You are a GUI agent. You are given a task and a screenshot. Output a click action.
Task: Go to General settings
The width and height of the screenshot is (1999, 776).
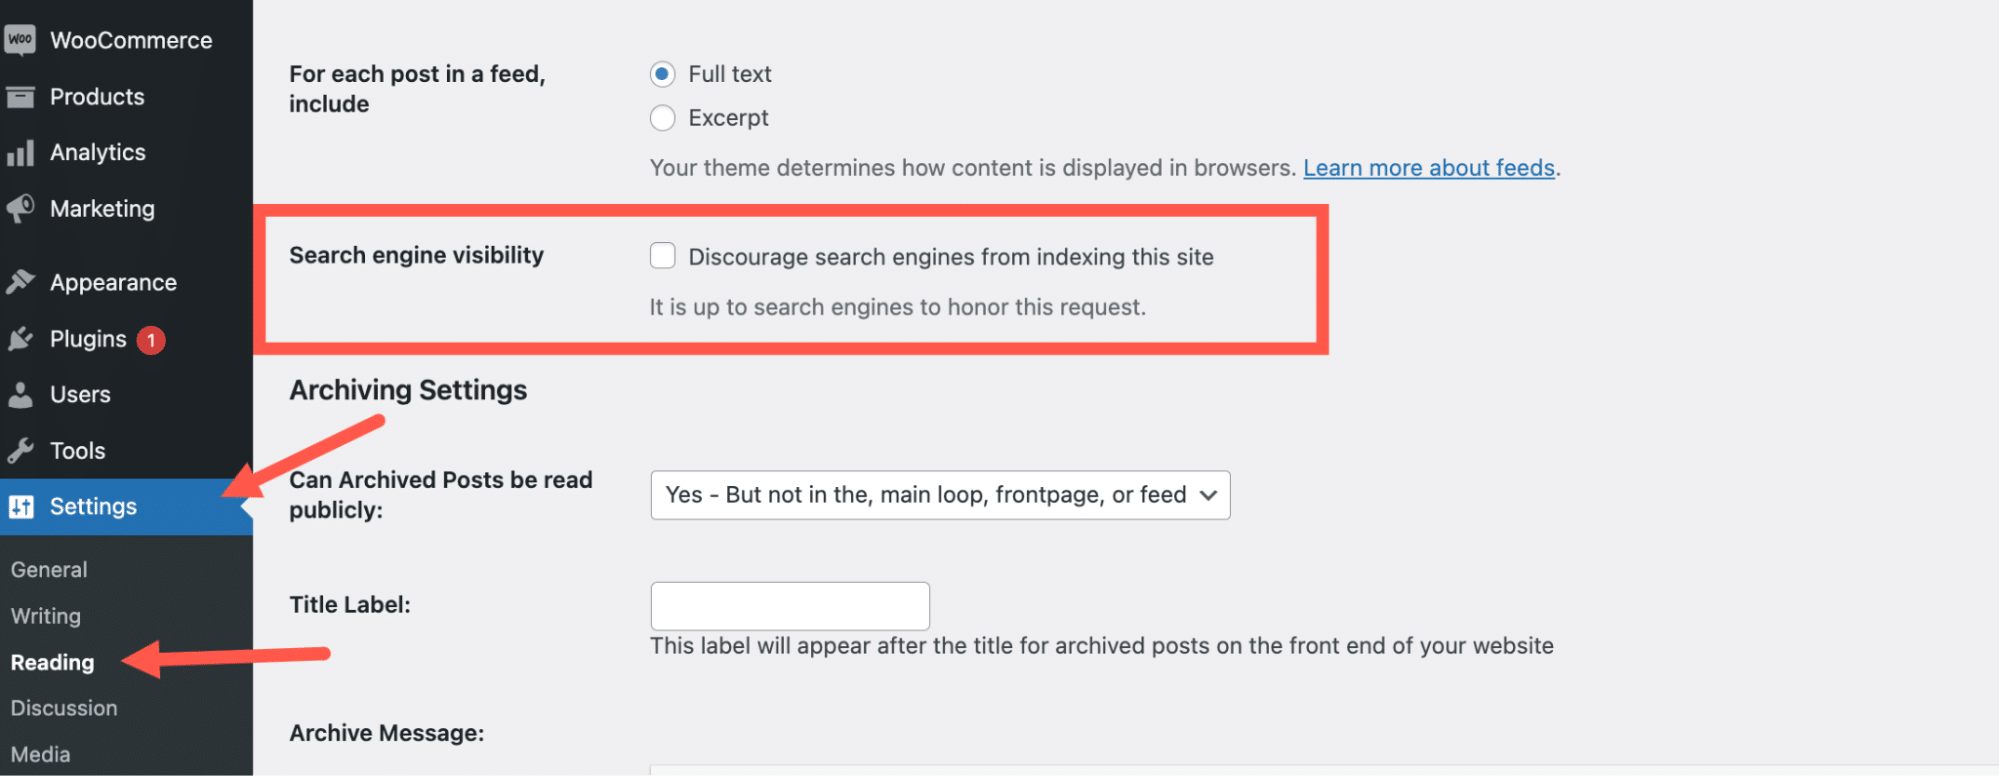coord(48,569)
